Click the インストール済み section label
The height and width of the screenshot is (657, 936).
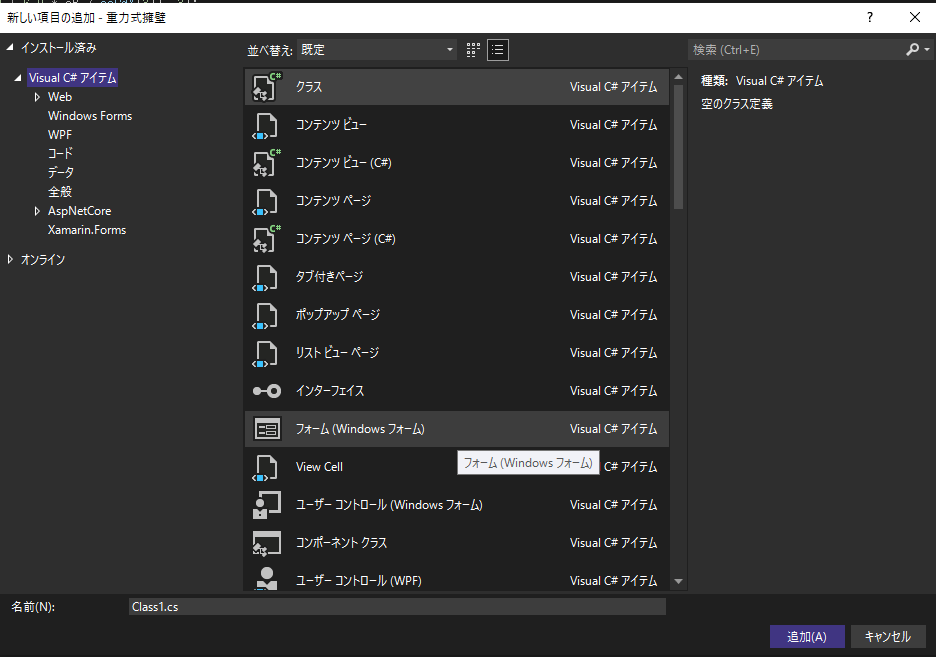pos(58,48)
